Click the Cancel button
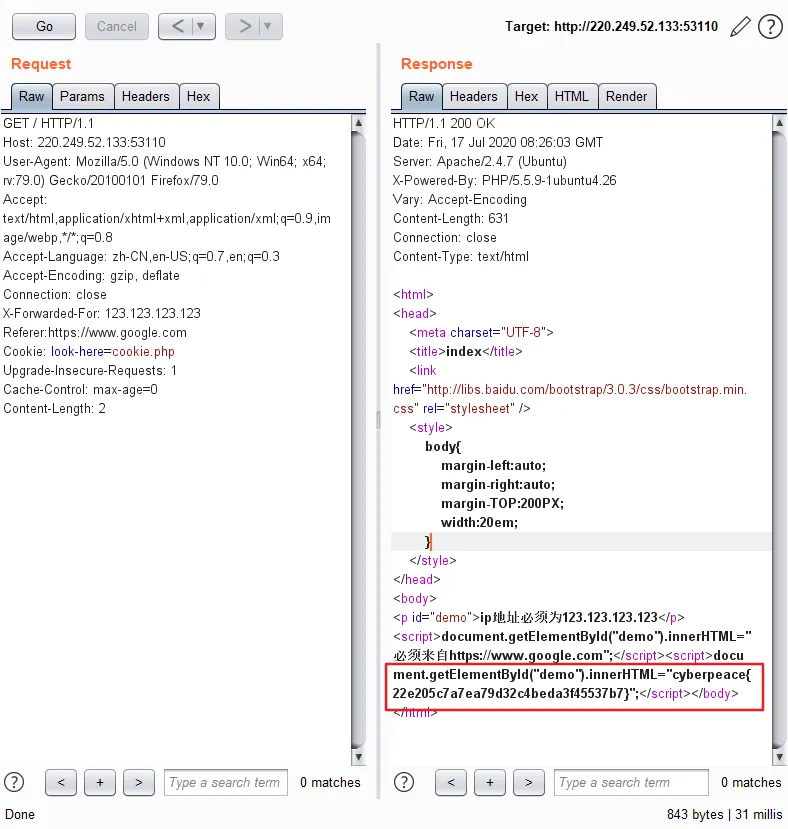The image size is (788, 829). point(116,26)
